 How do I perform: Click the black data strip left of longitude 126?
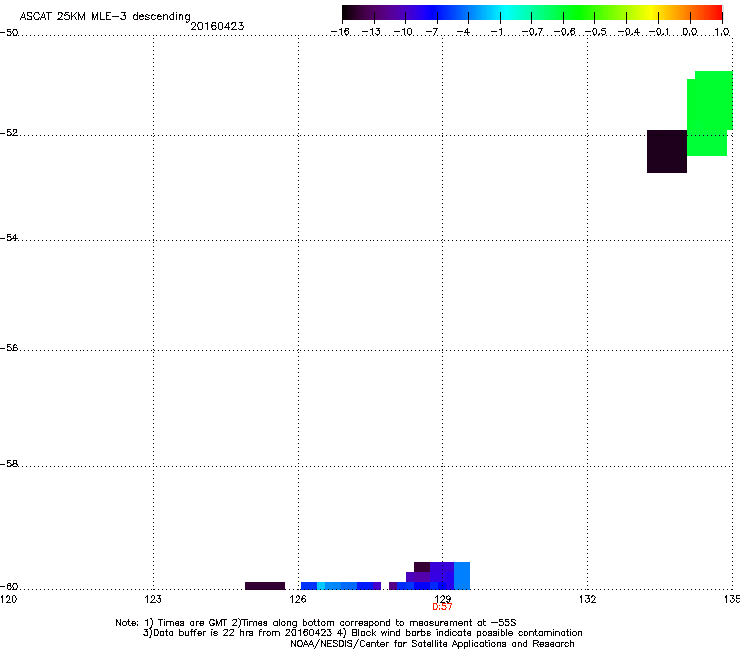[x=265, y=586]
